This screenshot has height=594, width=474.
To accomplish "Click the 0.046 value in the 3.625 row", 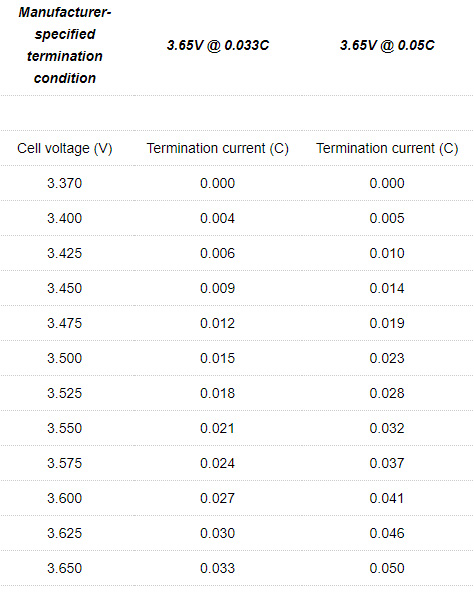I will click(x=387, y=533).
